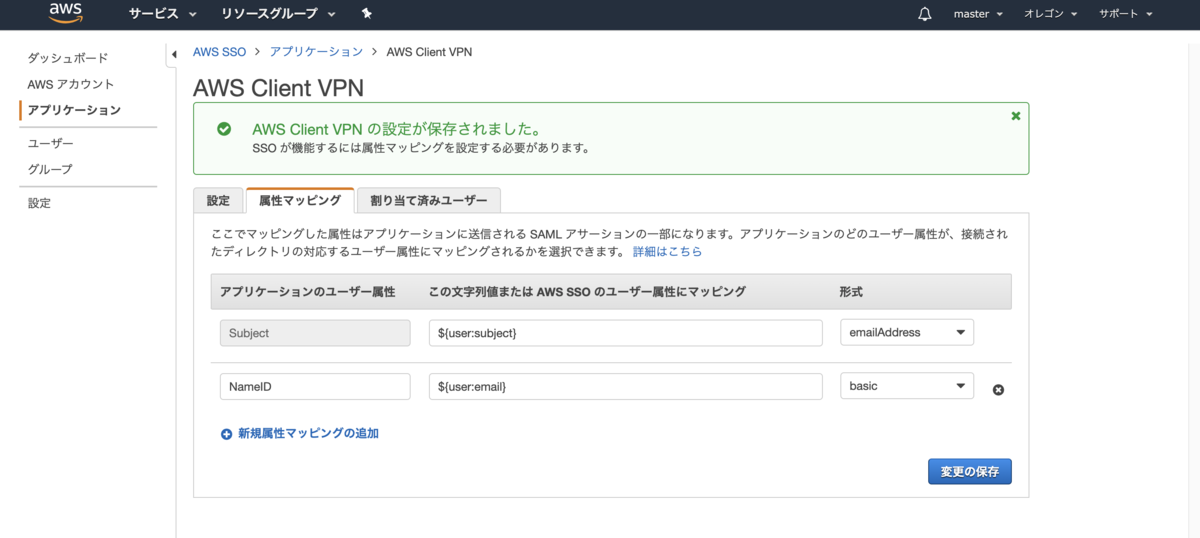The height and width of the screenshot is (538, 1200).
Task: Click the plus icon for new attribute mapping
Action: pyautogui.click(x=226, y=434)
